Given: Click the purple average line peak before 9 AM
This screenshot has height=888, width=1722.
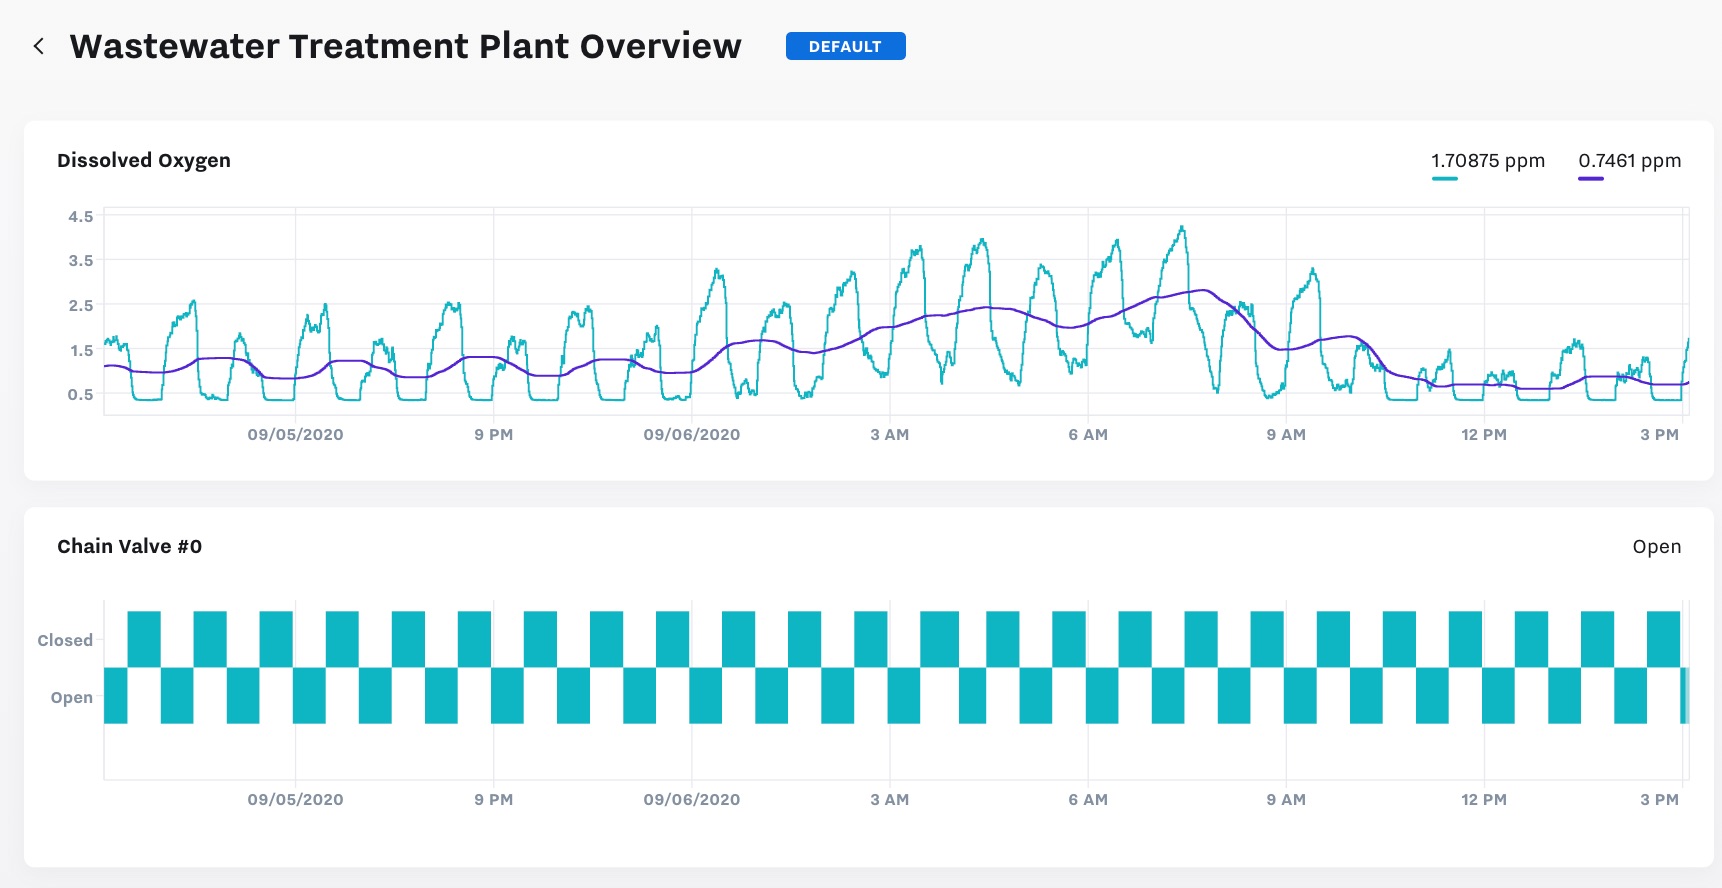Looking at the screenshot, I should [1204, 291].
